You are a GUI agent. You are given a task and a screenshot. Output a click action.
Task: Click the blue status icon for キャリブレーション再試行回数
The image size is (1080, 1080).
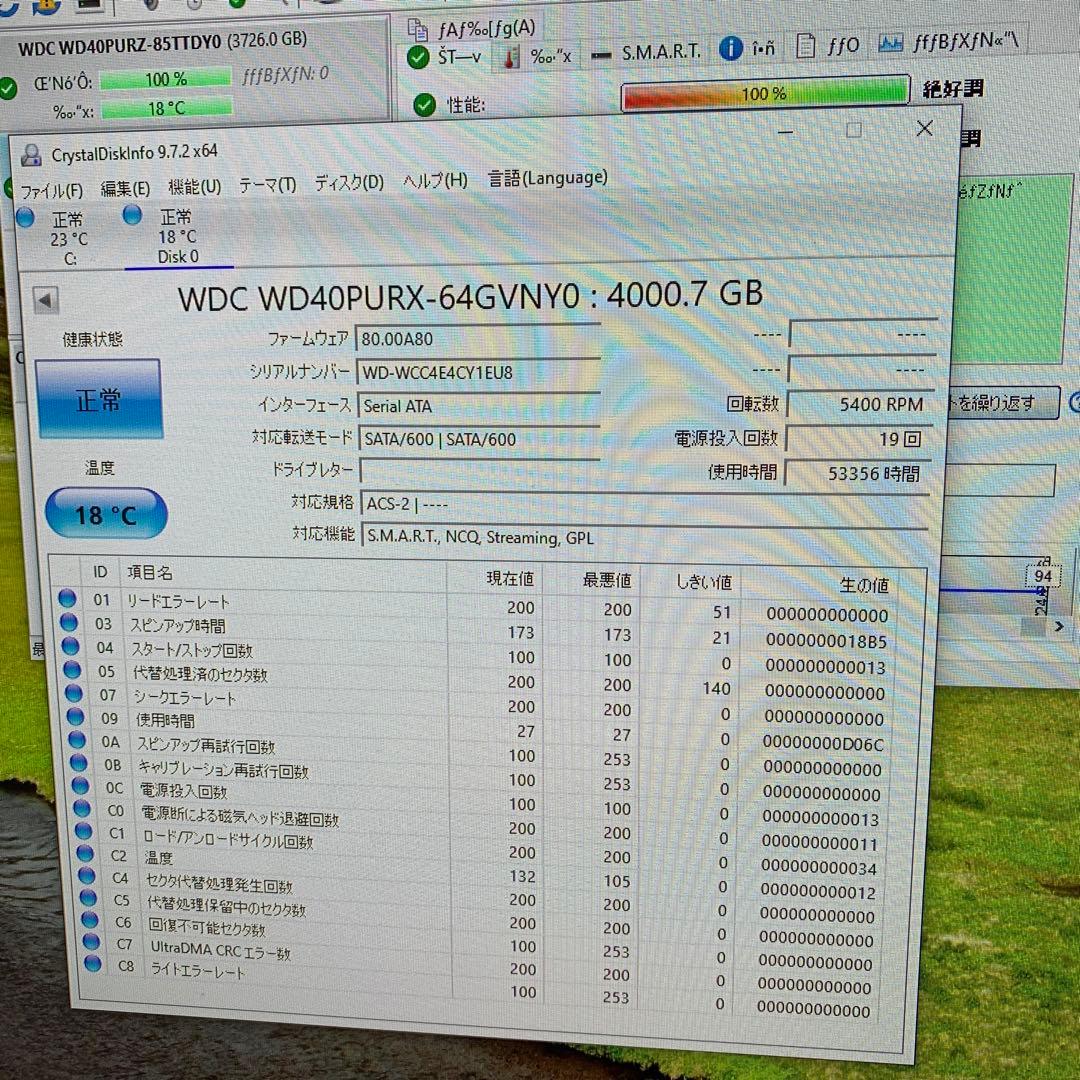coord(79,762)
